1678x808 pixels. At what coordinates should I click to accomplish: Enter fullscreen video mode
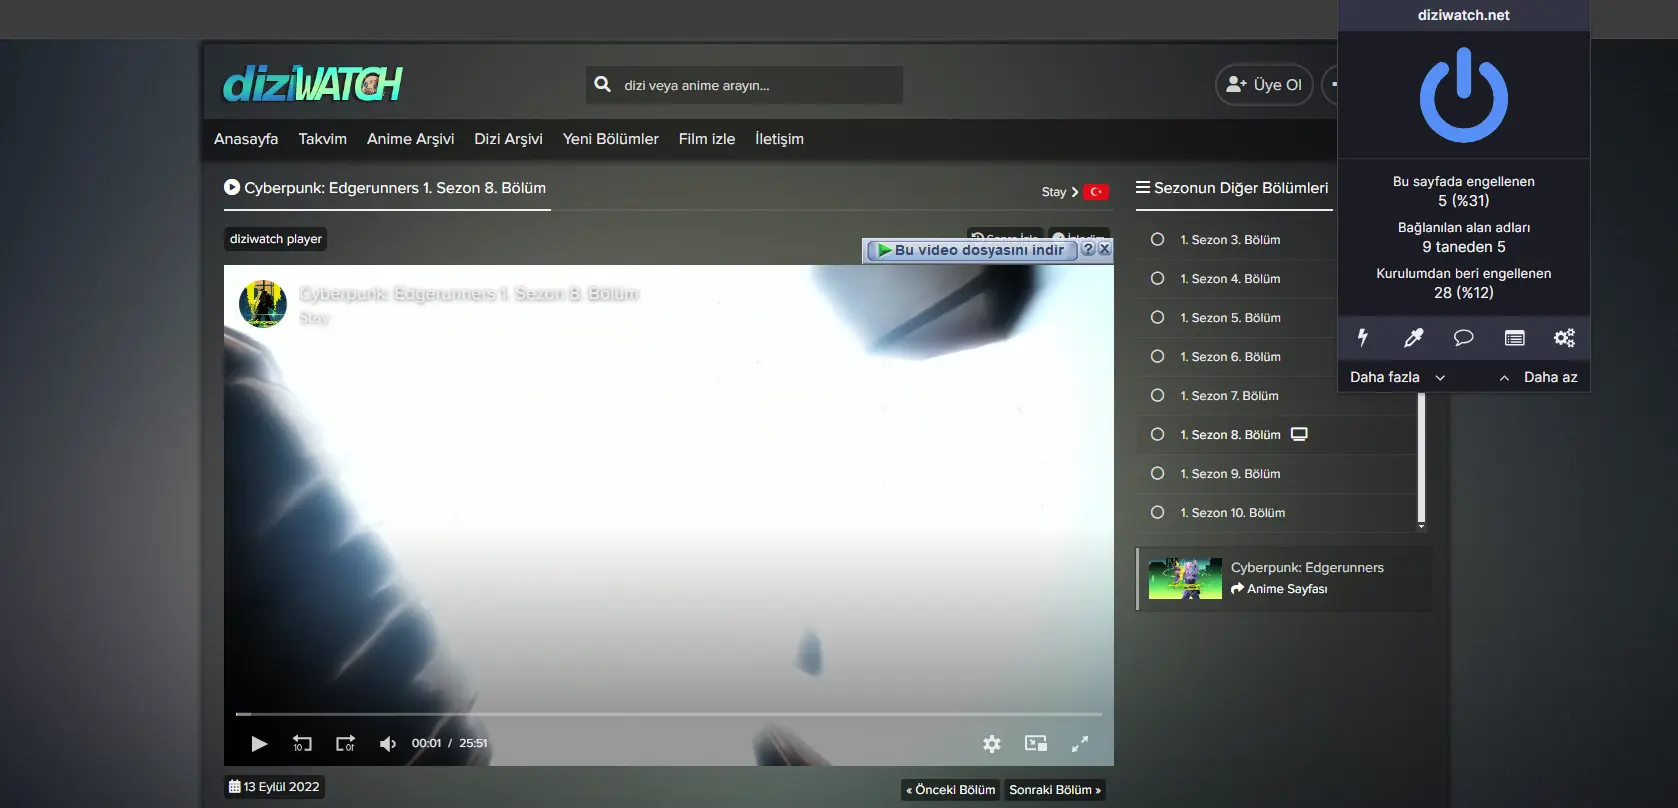pyautogui.click(x=1080, y=743)
